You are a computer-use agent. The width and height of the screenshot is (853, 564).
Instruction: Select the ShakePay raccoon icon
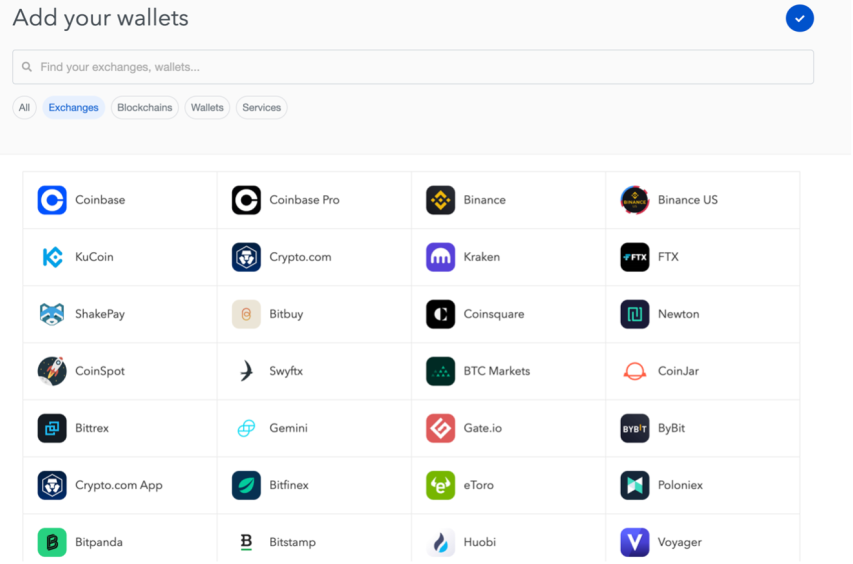pyautogui.click(x=52, y=314)
